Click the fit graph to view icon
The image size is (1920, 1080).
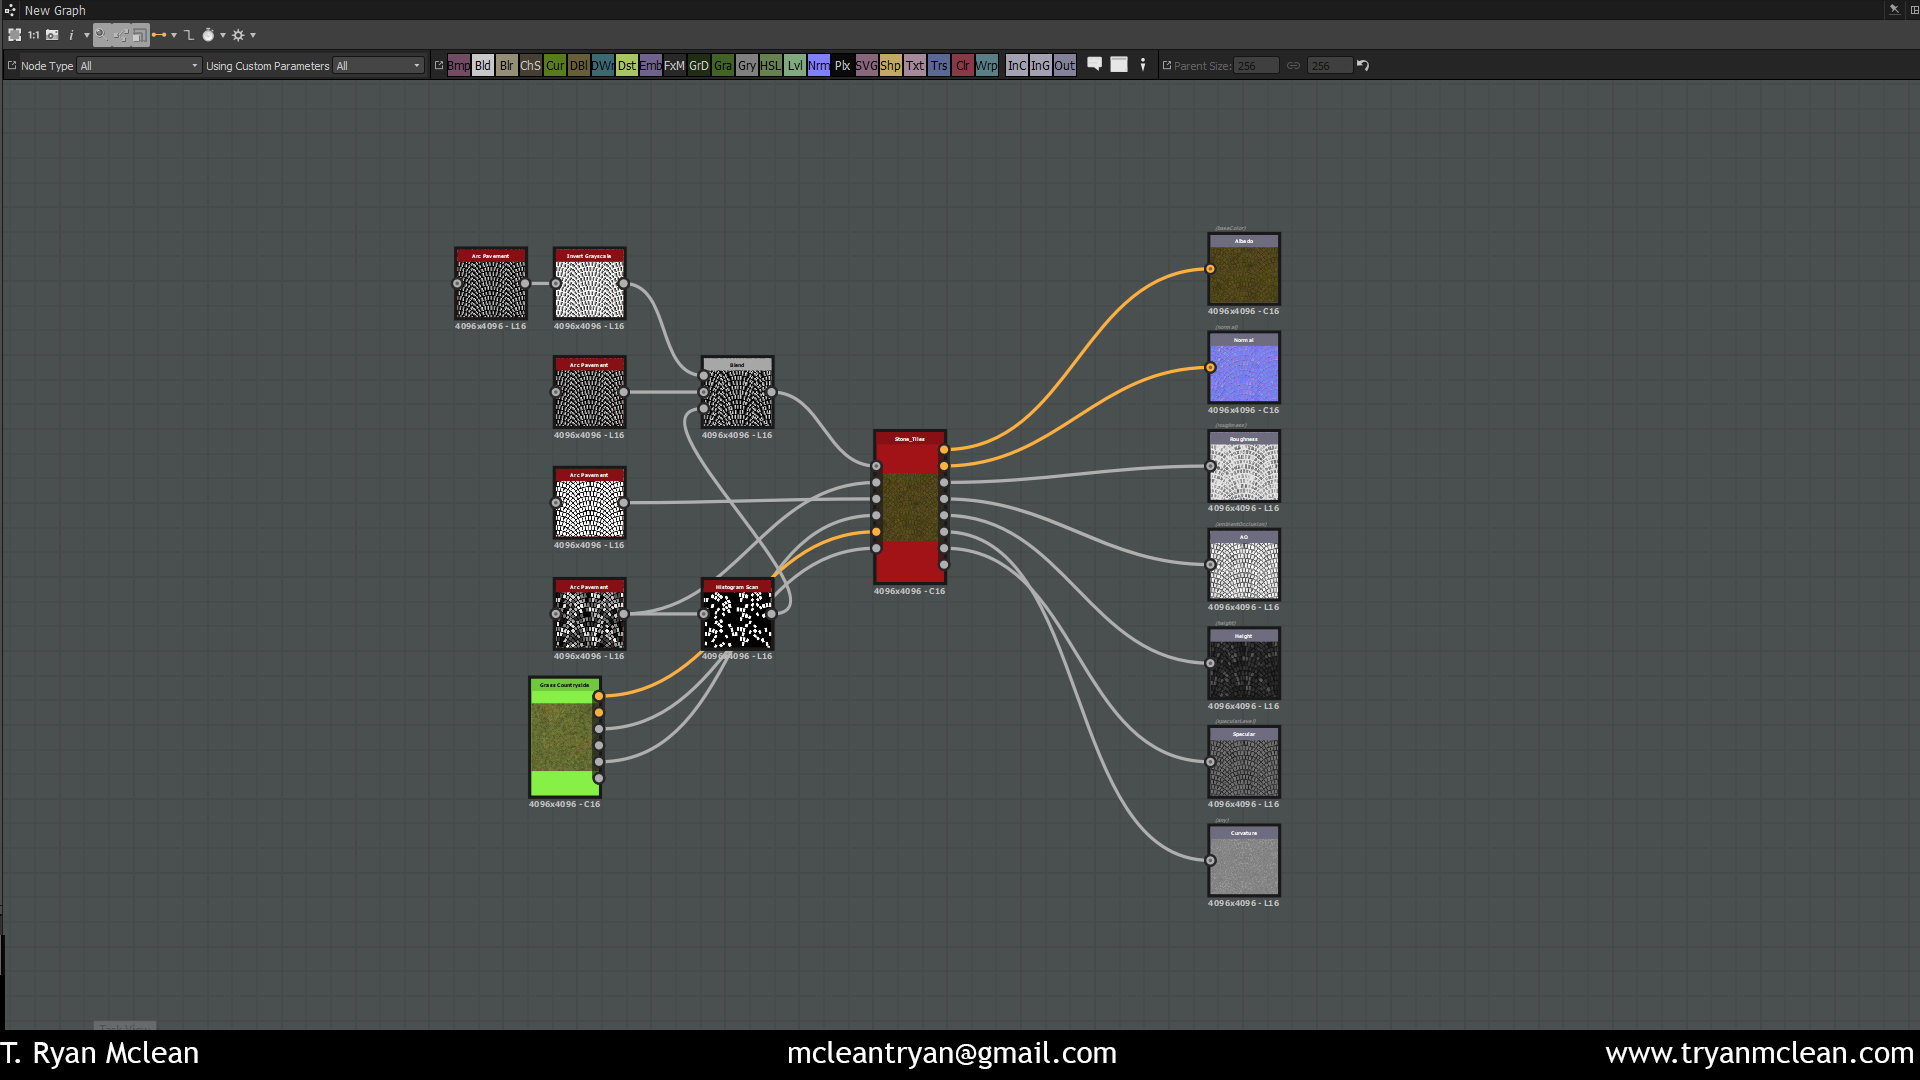tap(14, 35)
